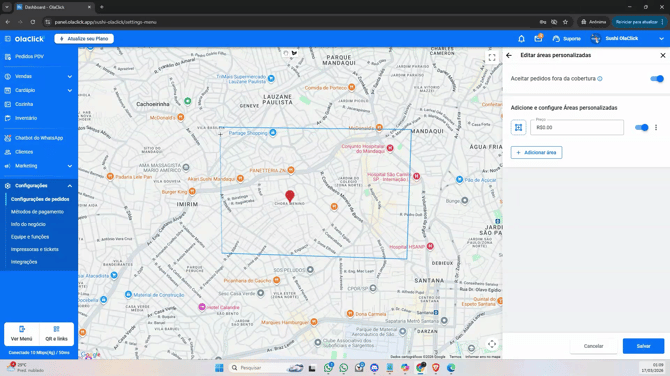Click the red location pin at Chora Menino
The image size is (670, 376).
click(x=290, y=196)
